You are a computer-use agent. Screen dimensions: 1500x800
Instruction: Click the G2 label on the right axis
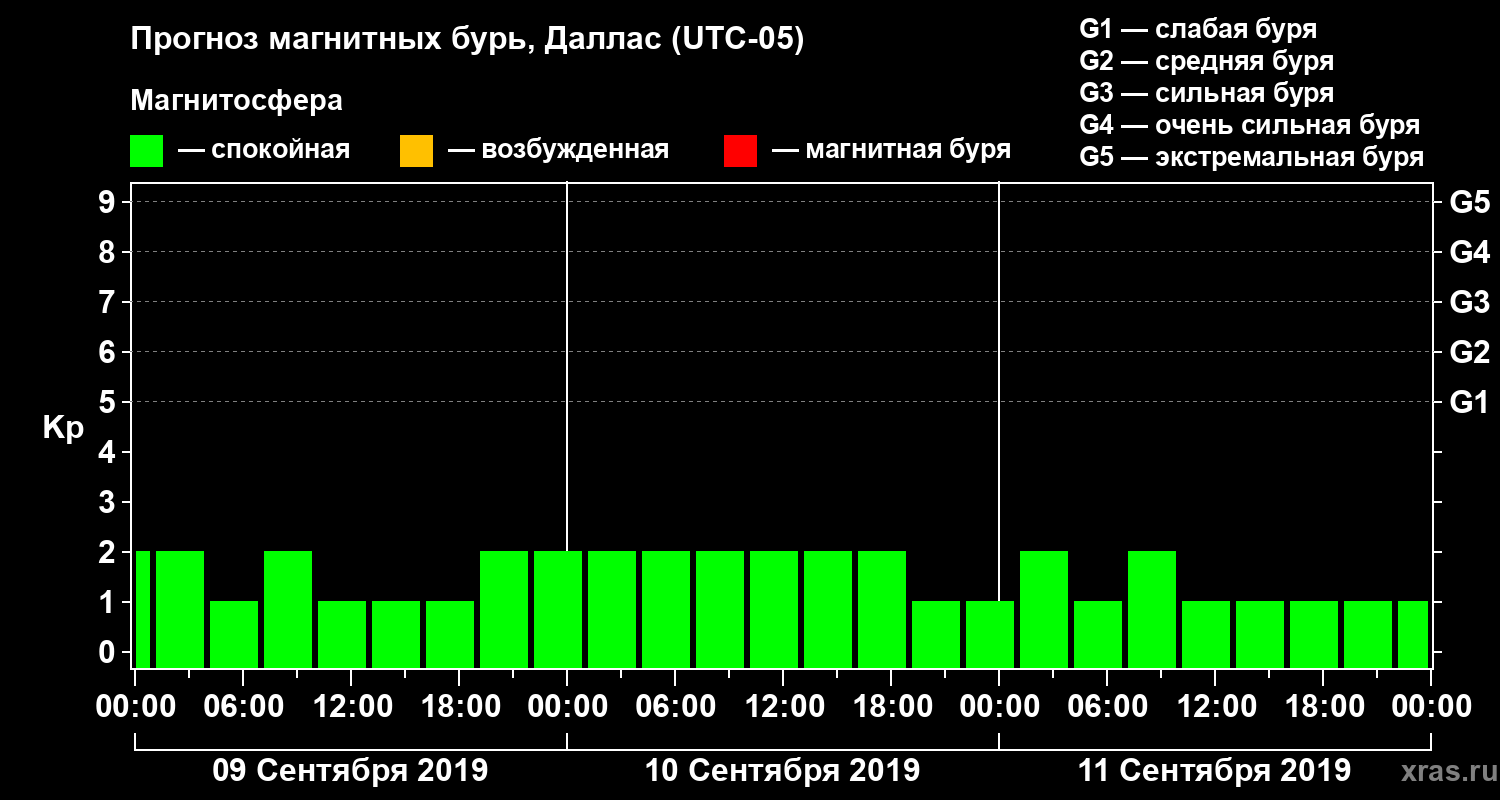pyautogui.click(x=1469, y=352)
